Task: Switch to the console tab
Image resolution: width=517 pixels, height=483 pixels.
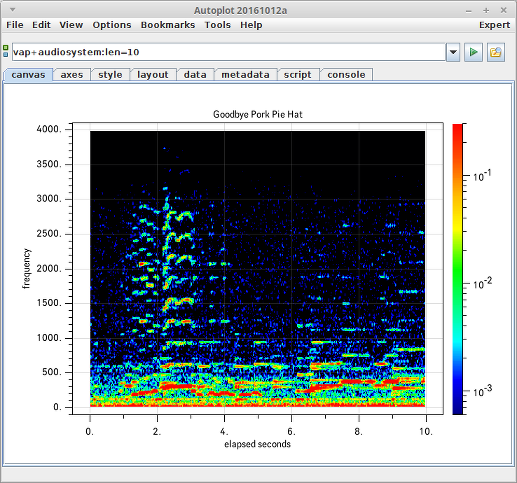Action: pyautogui.click(x=346, y=75)
